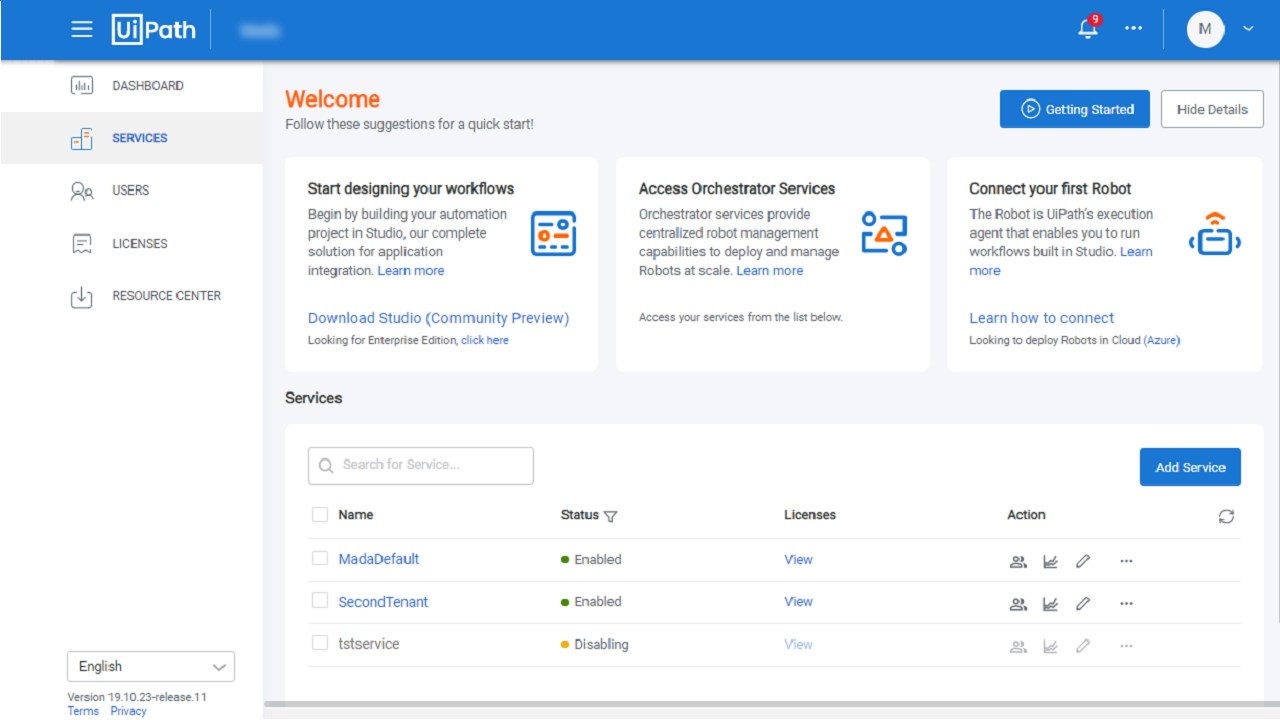Manage users for SecondTenant service

click(1018, 604)
